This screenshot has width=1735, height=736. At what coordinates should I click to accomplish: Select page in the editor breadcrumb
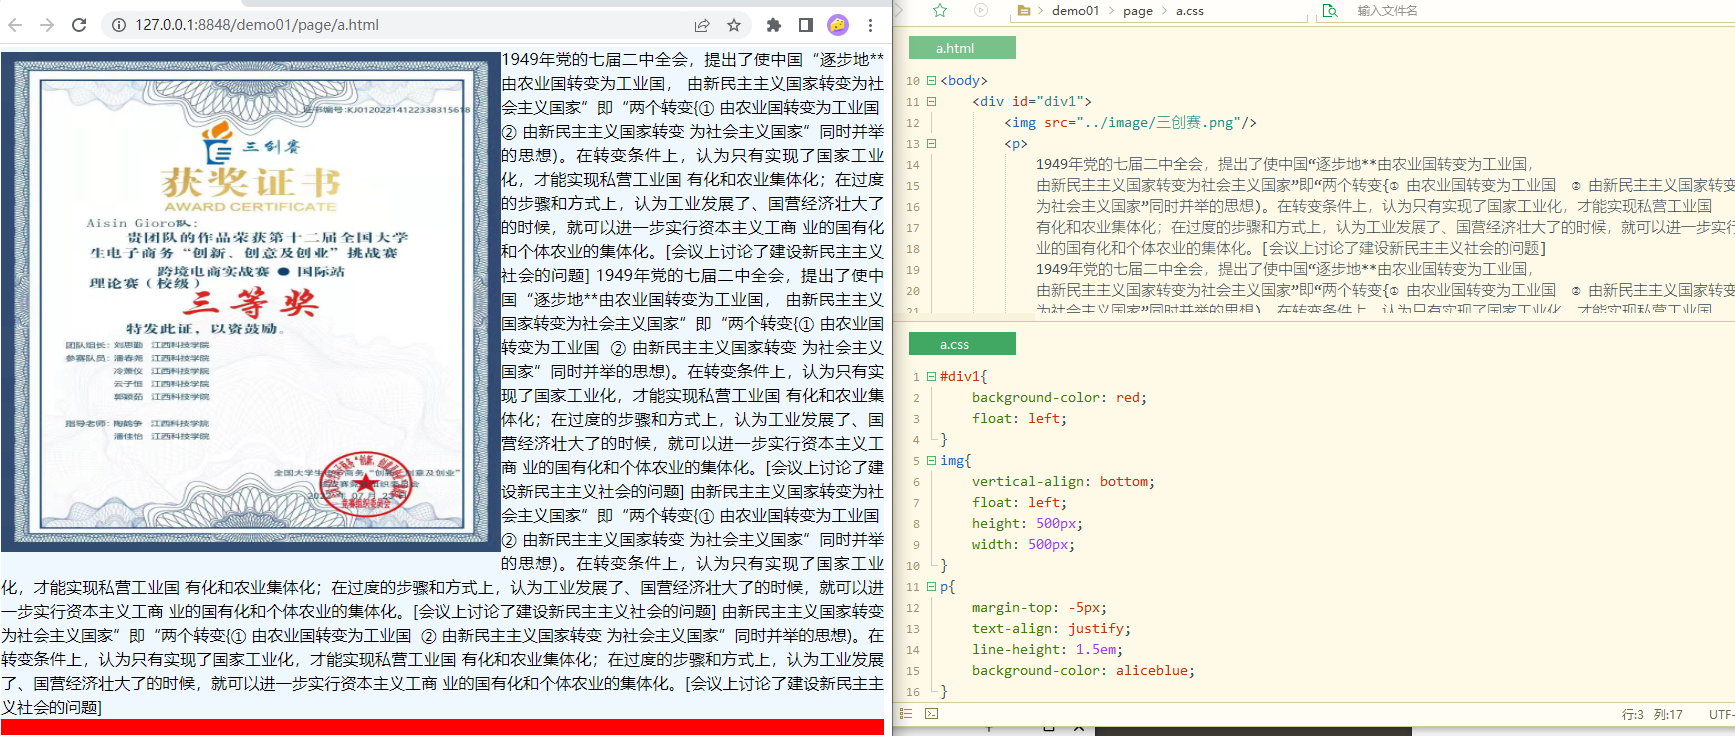1137,11
